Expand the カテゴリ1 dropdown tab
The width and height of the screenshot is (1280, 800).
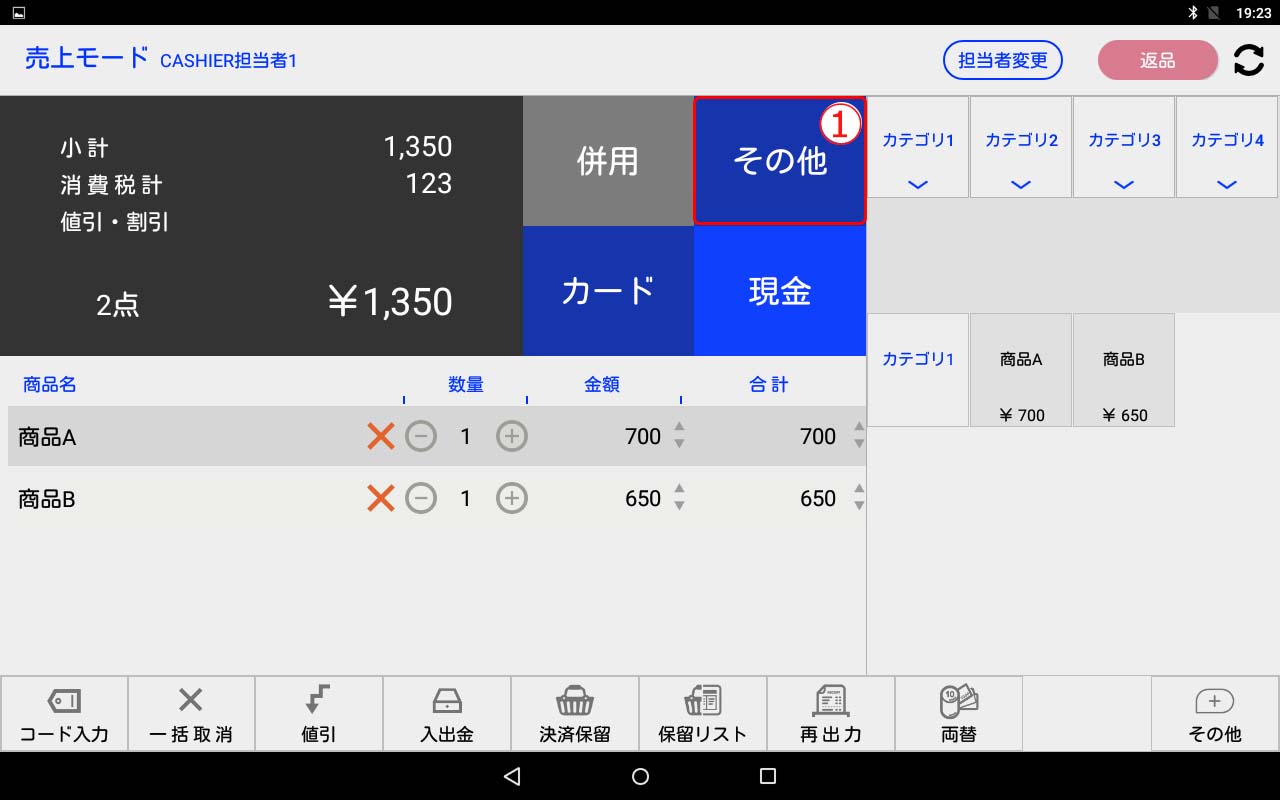[x=918, y=147]
